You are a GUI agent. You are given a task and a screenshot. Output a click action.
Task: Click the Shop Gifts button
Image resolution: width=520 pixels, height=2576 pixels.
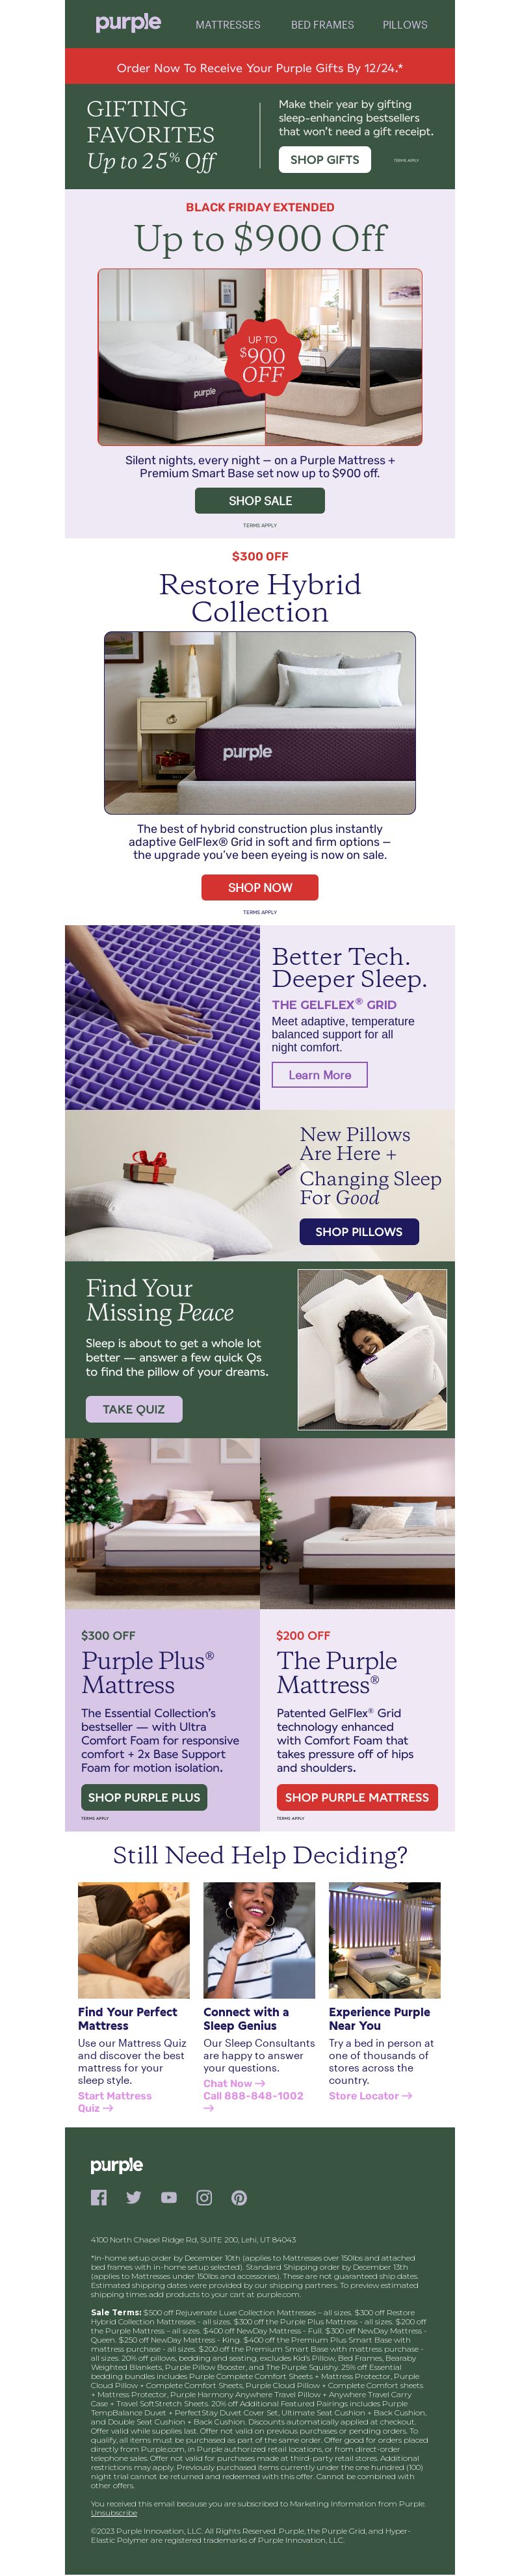point(325,160)
